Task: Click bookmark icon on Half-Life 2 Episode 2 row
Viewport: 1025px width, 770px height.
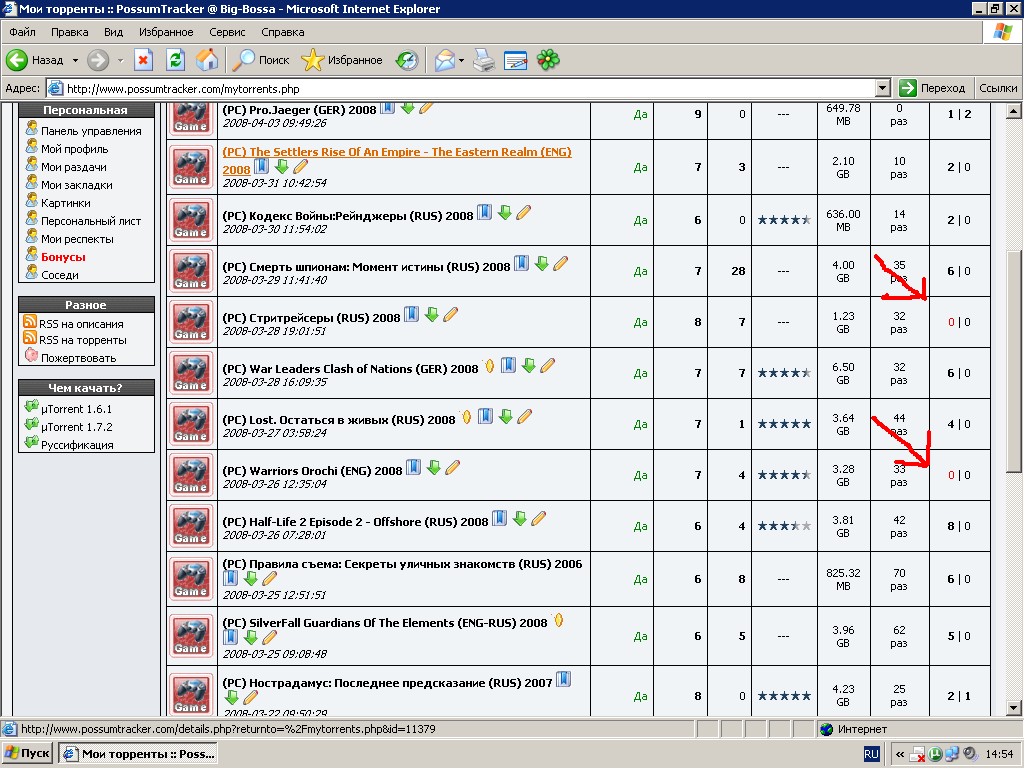Action: click(499, 518)
